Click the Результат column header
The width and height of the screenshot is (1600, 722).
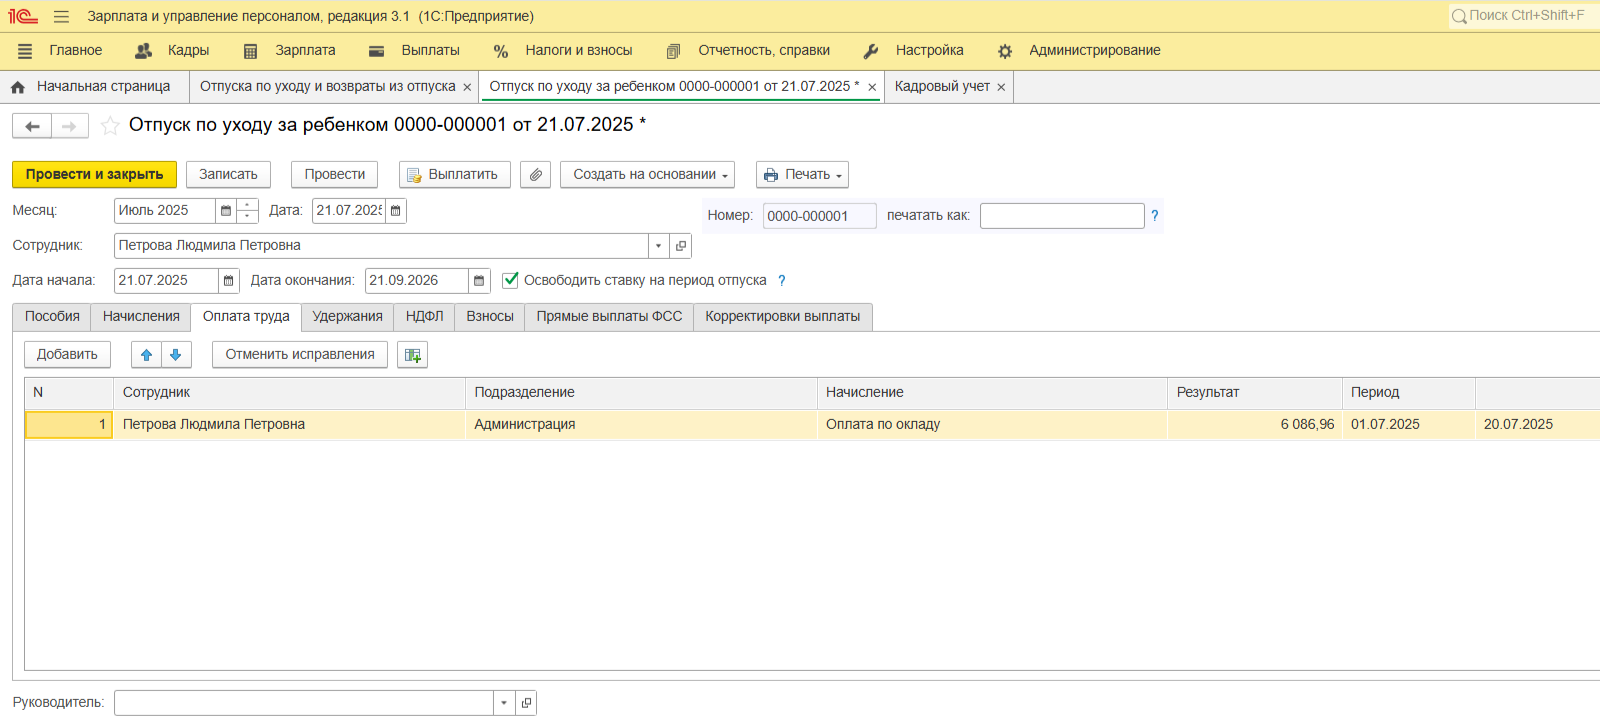[x=1254, y=393]
